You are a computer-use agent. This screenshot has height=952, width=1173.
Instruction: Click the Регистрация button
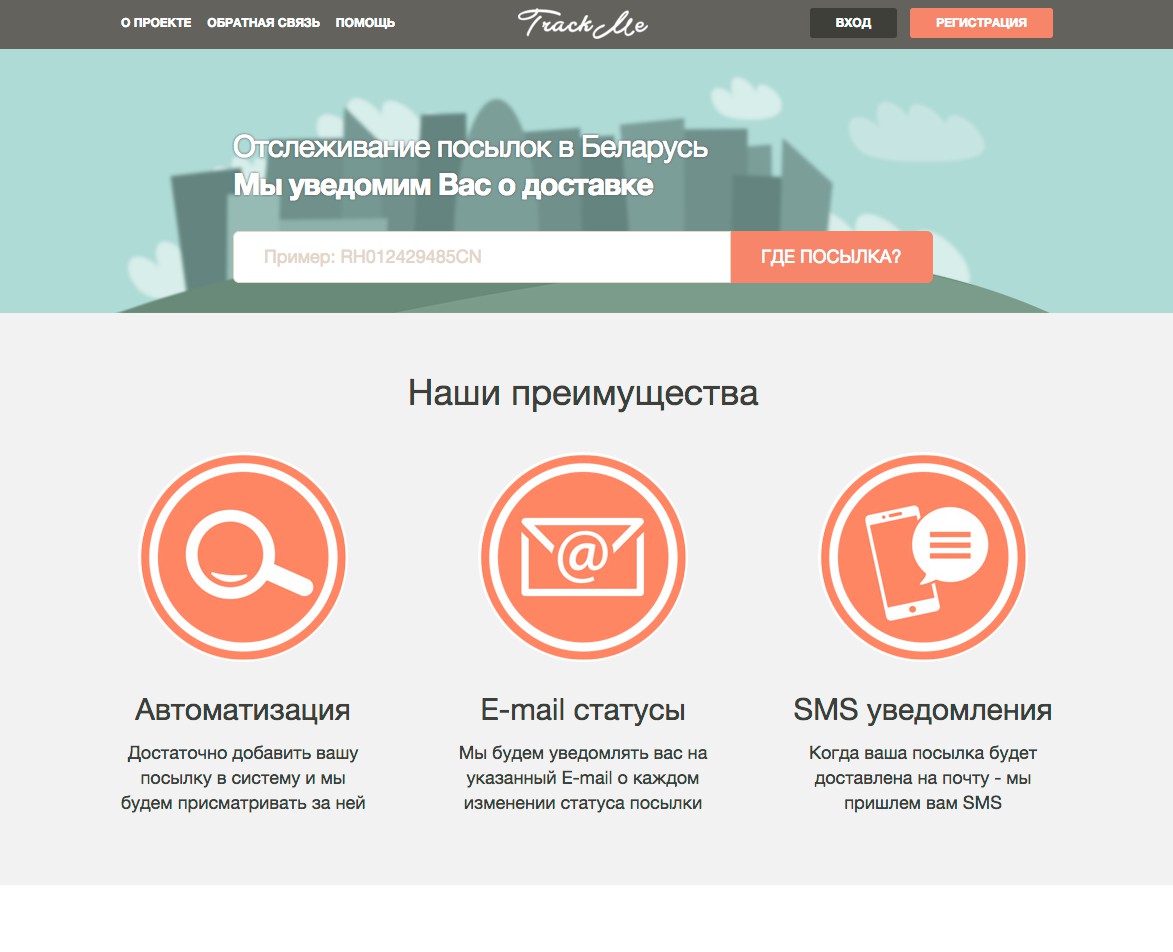click(x=981, y=23)
